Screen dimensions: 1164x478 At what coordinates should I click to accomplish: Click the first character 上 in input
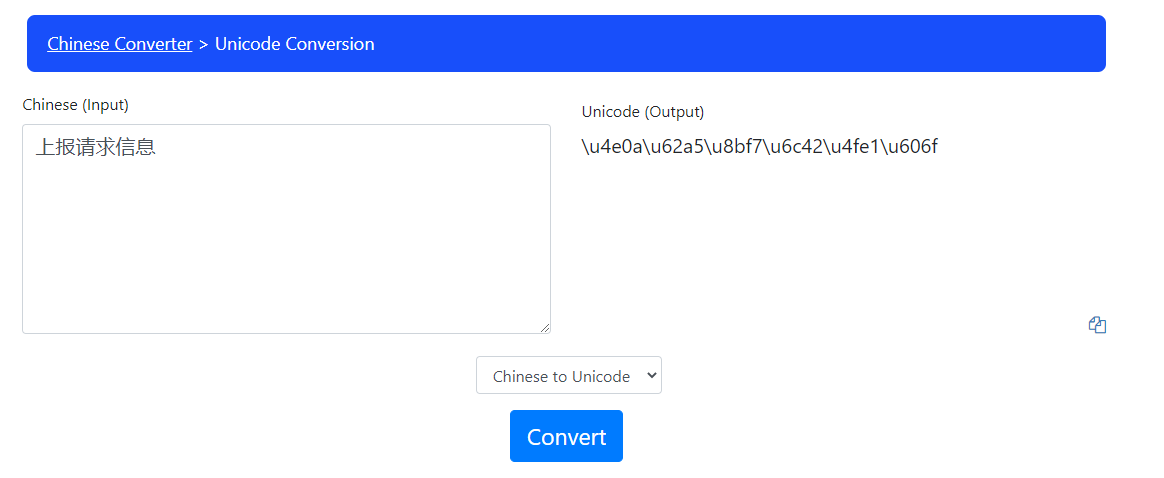click(46, 148)
